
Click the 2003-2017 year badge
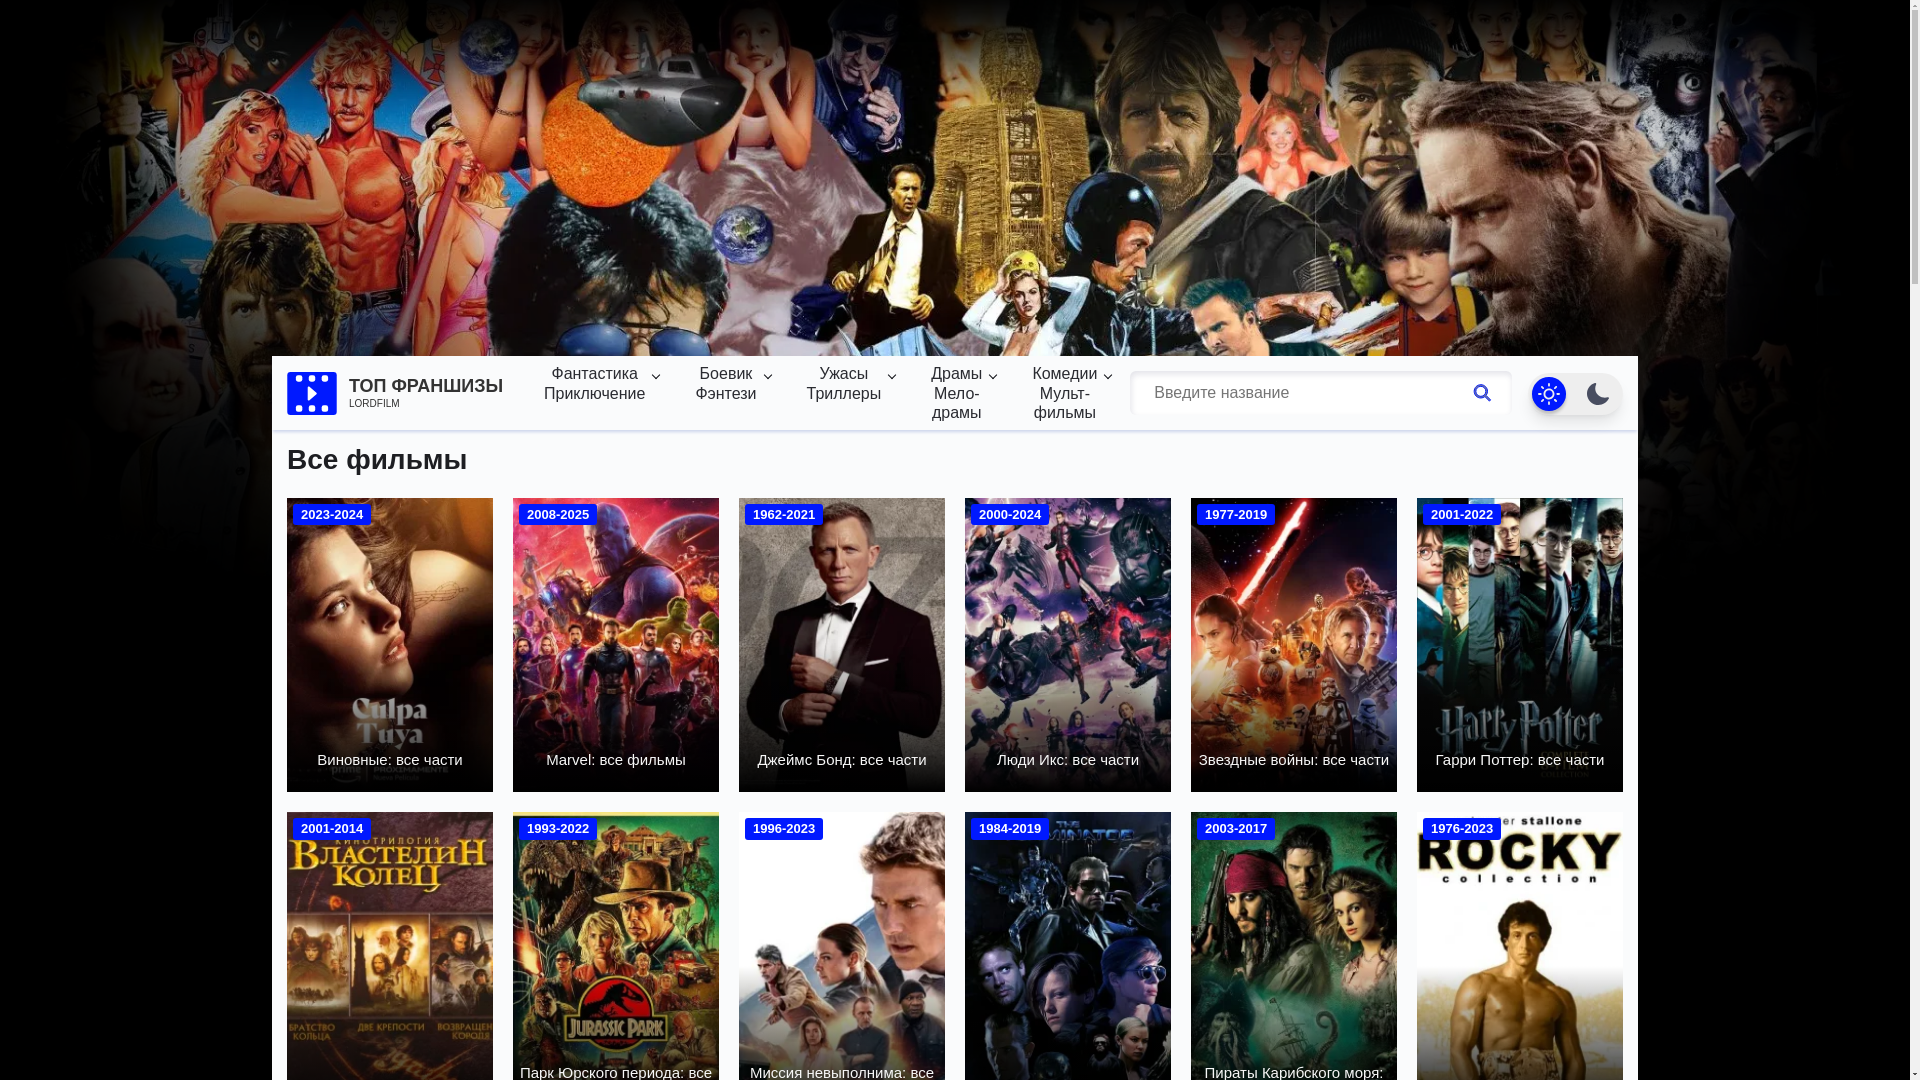(x=1236, y=829)
